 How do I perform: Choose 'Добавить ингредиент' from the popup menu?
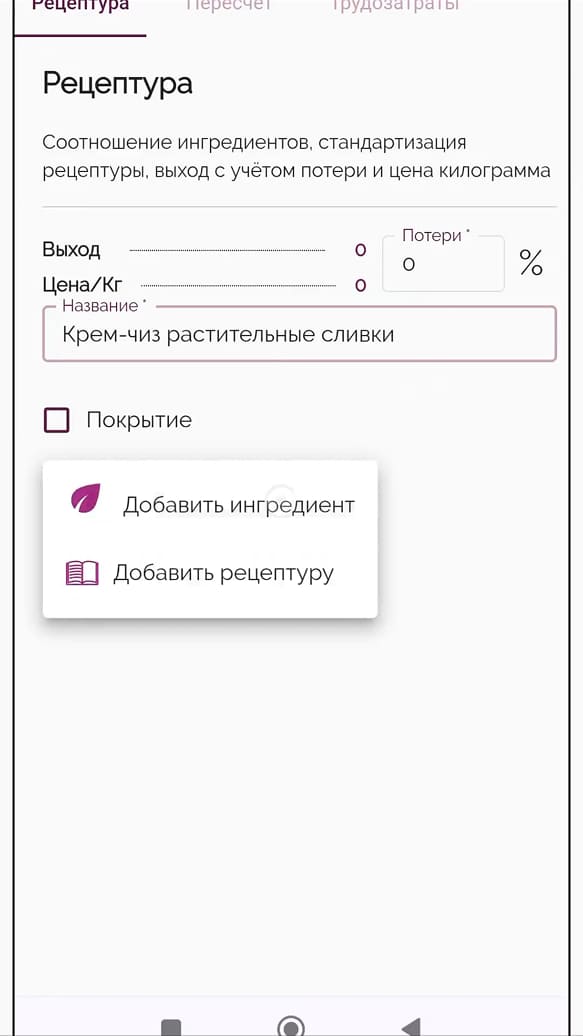click(238, 505)
